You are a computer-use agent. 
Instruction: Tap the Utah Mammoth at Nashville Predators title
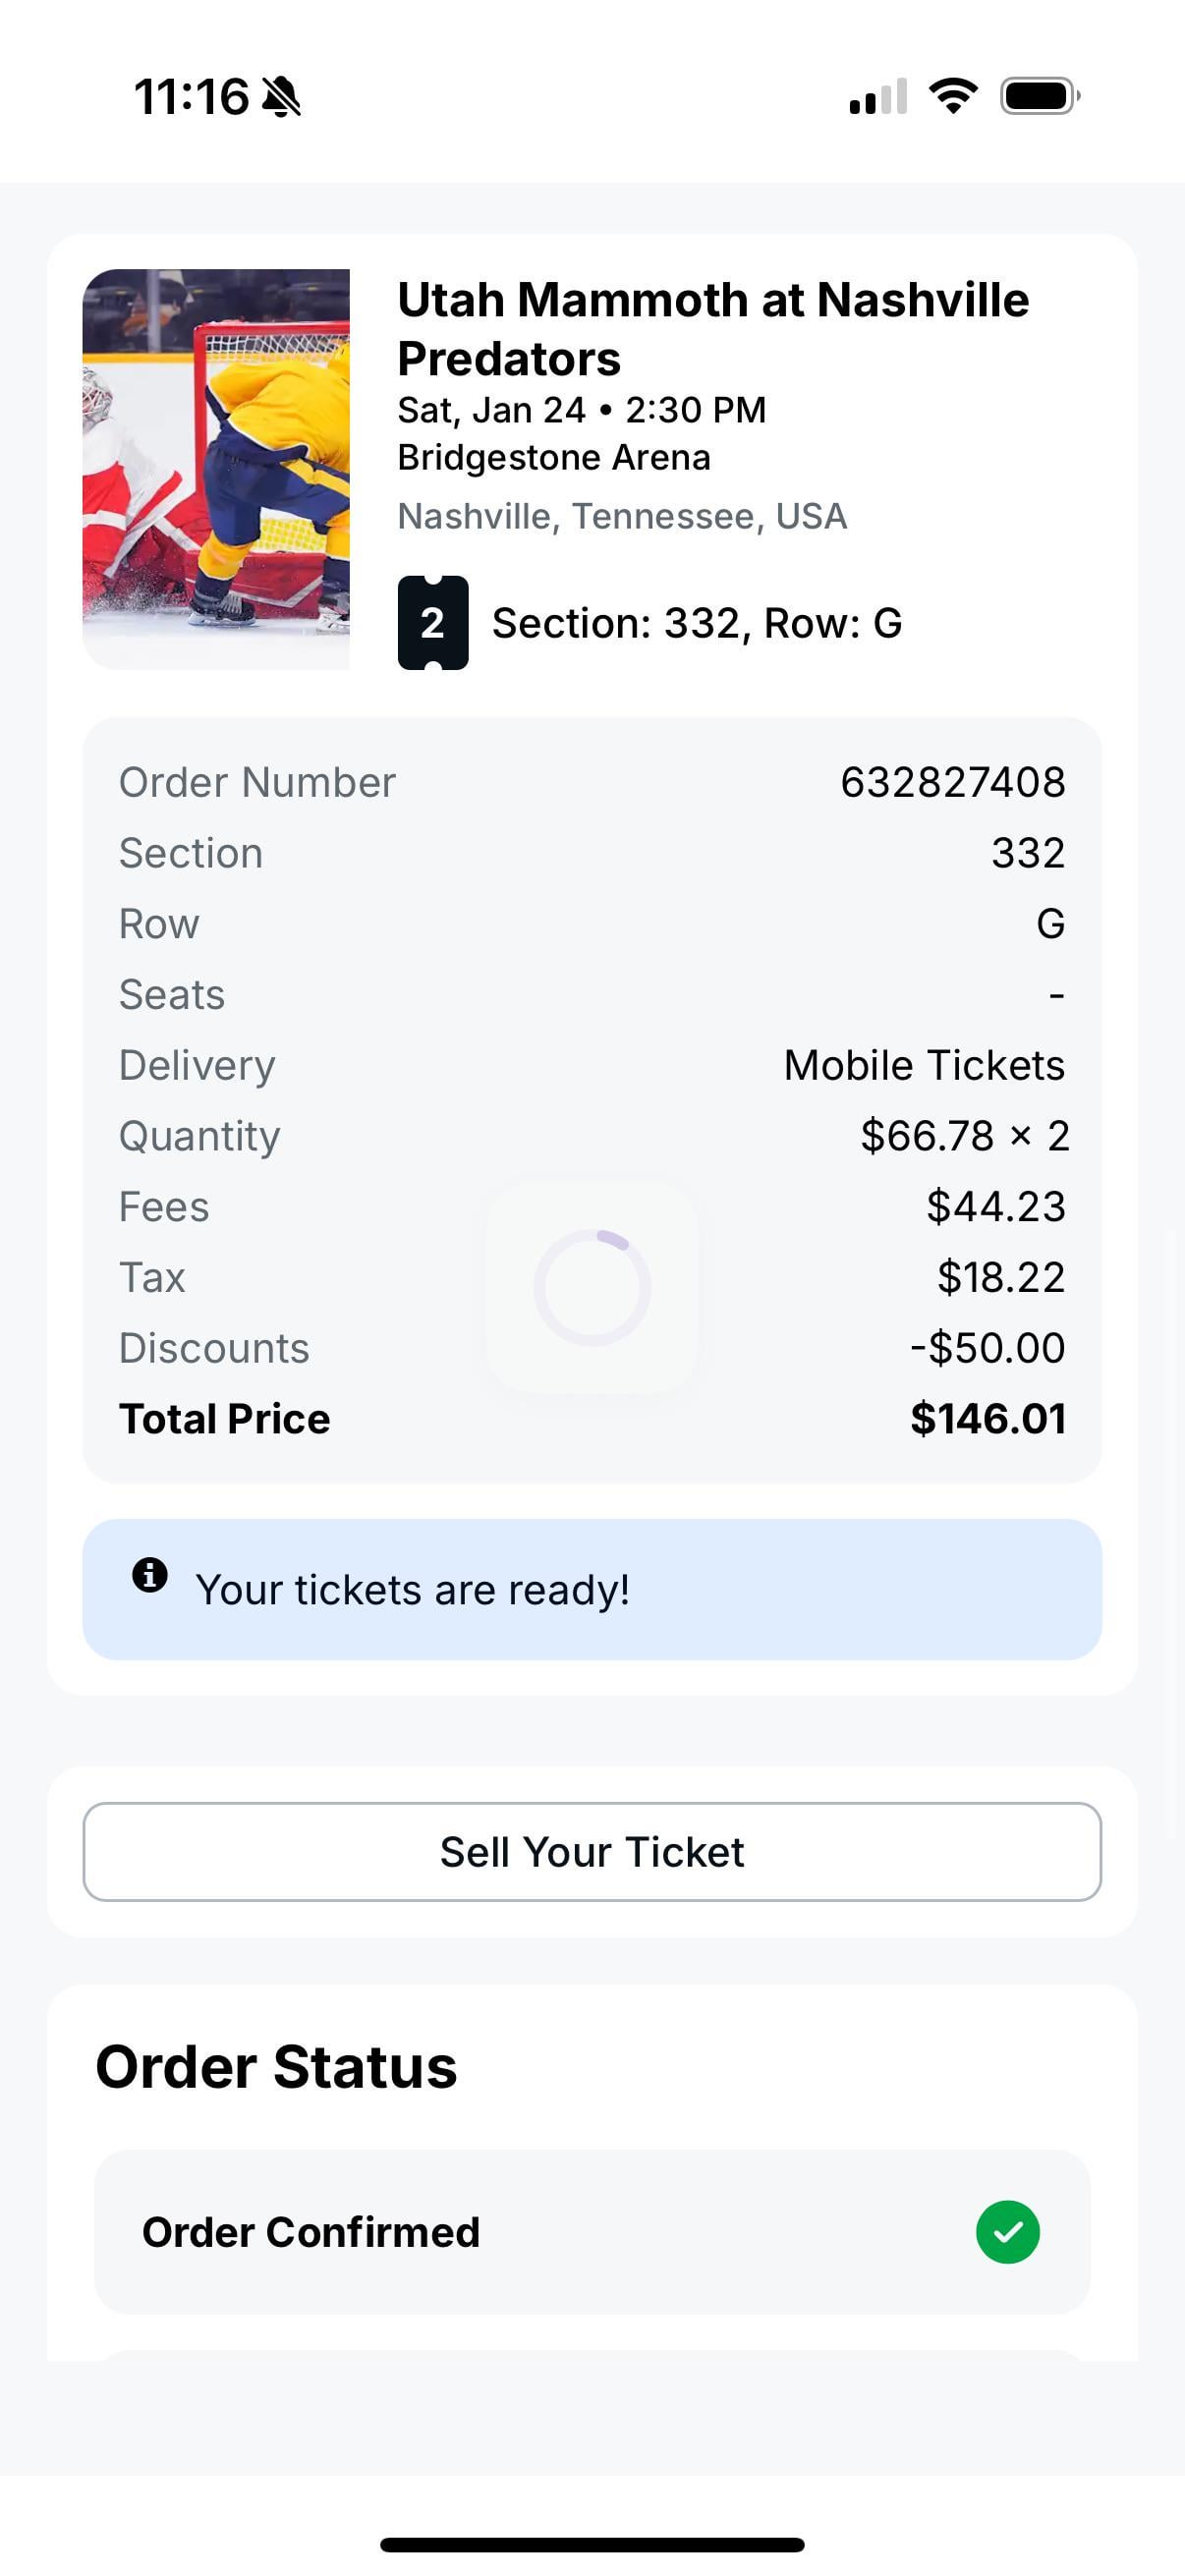coord(712,328)
